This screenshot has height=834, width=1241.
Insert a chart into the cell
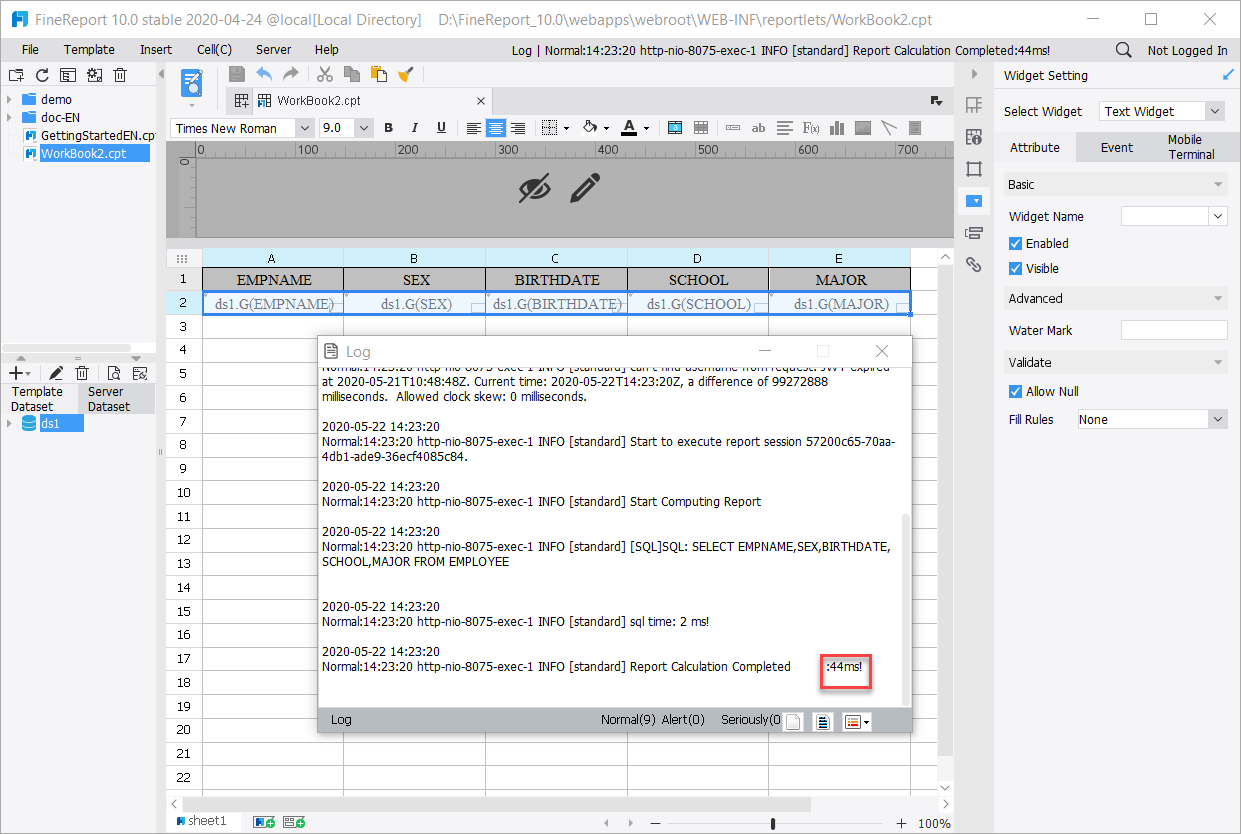point(837,128)
